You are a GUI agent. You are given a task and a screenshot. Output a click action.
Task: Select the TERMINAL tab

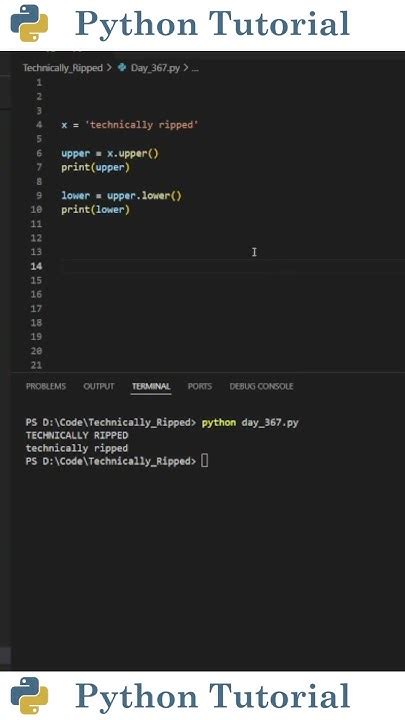click(x=151, y=386)
